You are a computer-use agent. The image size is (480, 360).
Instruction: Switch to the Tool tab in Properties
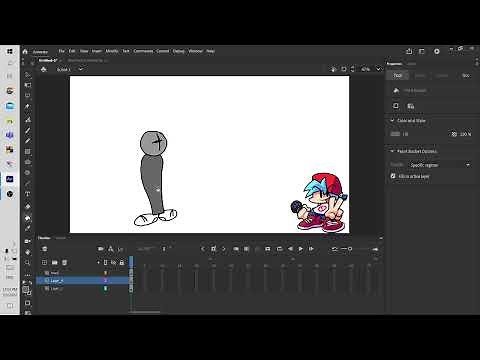397,76
